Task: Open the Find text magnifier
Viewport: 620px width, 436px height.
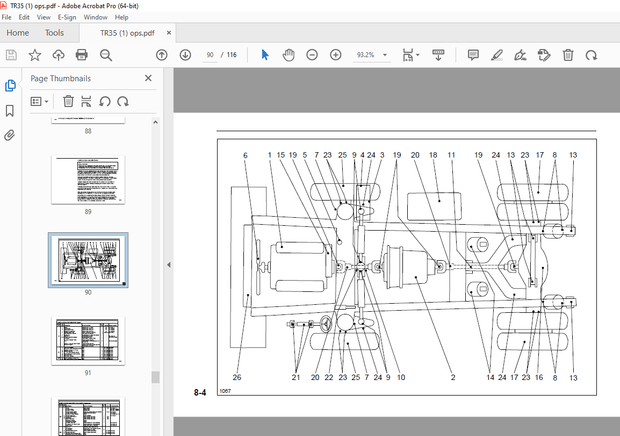Action: 106,55
